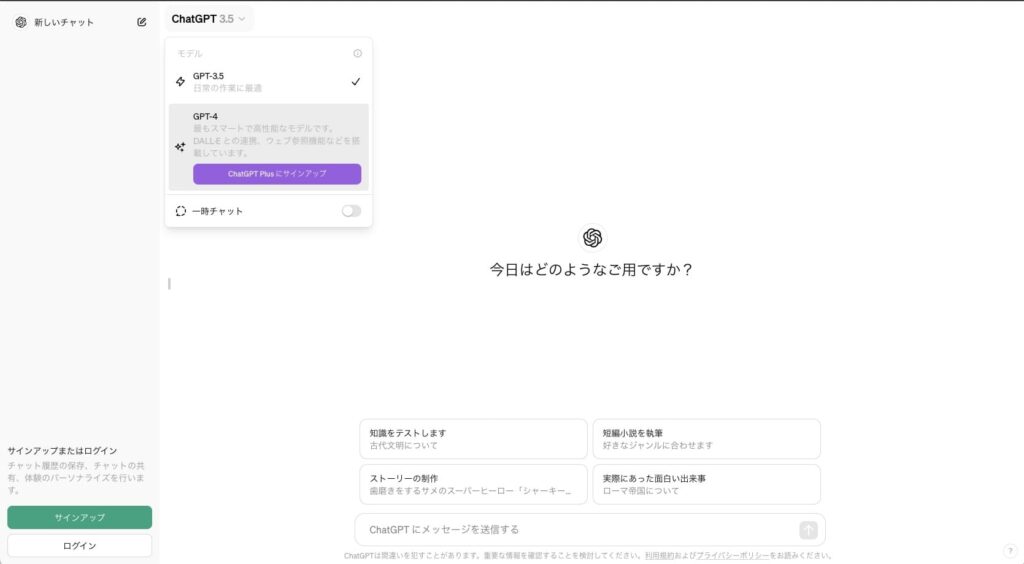Click the info icon in the モデル header

[x=357, y=54]
